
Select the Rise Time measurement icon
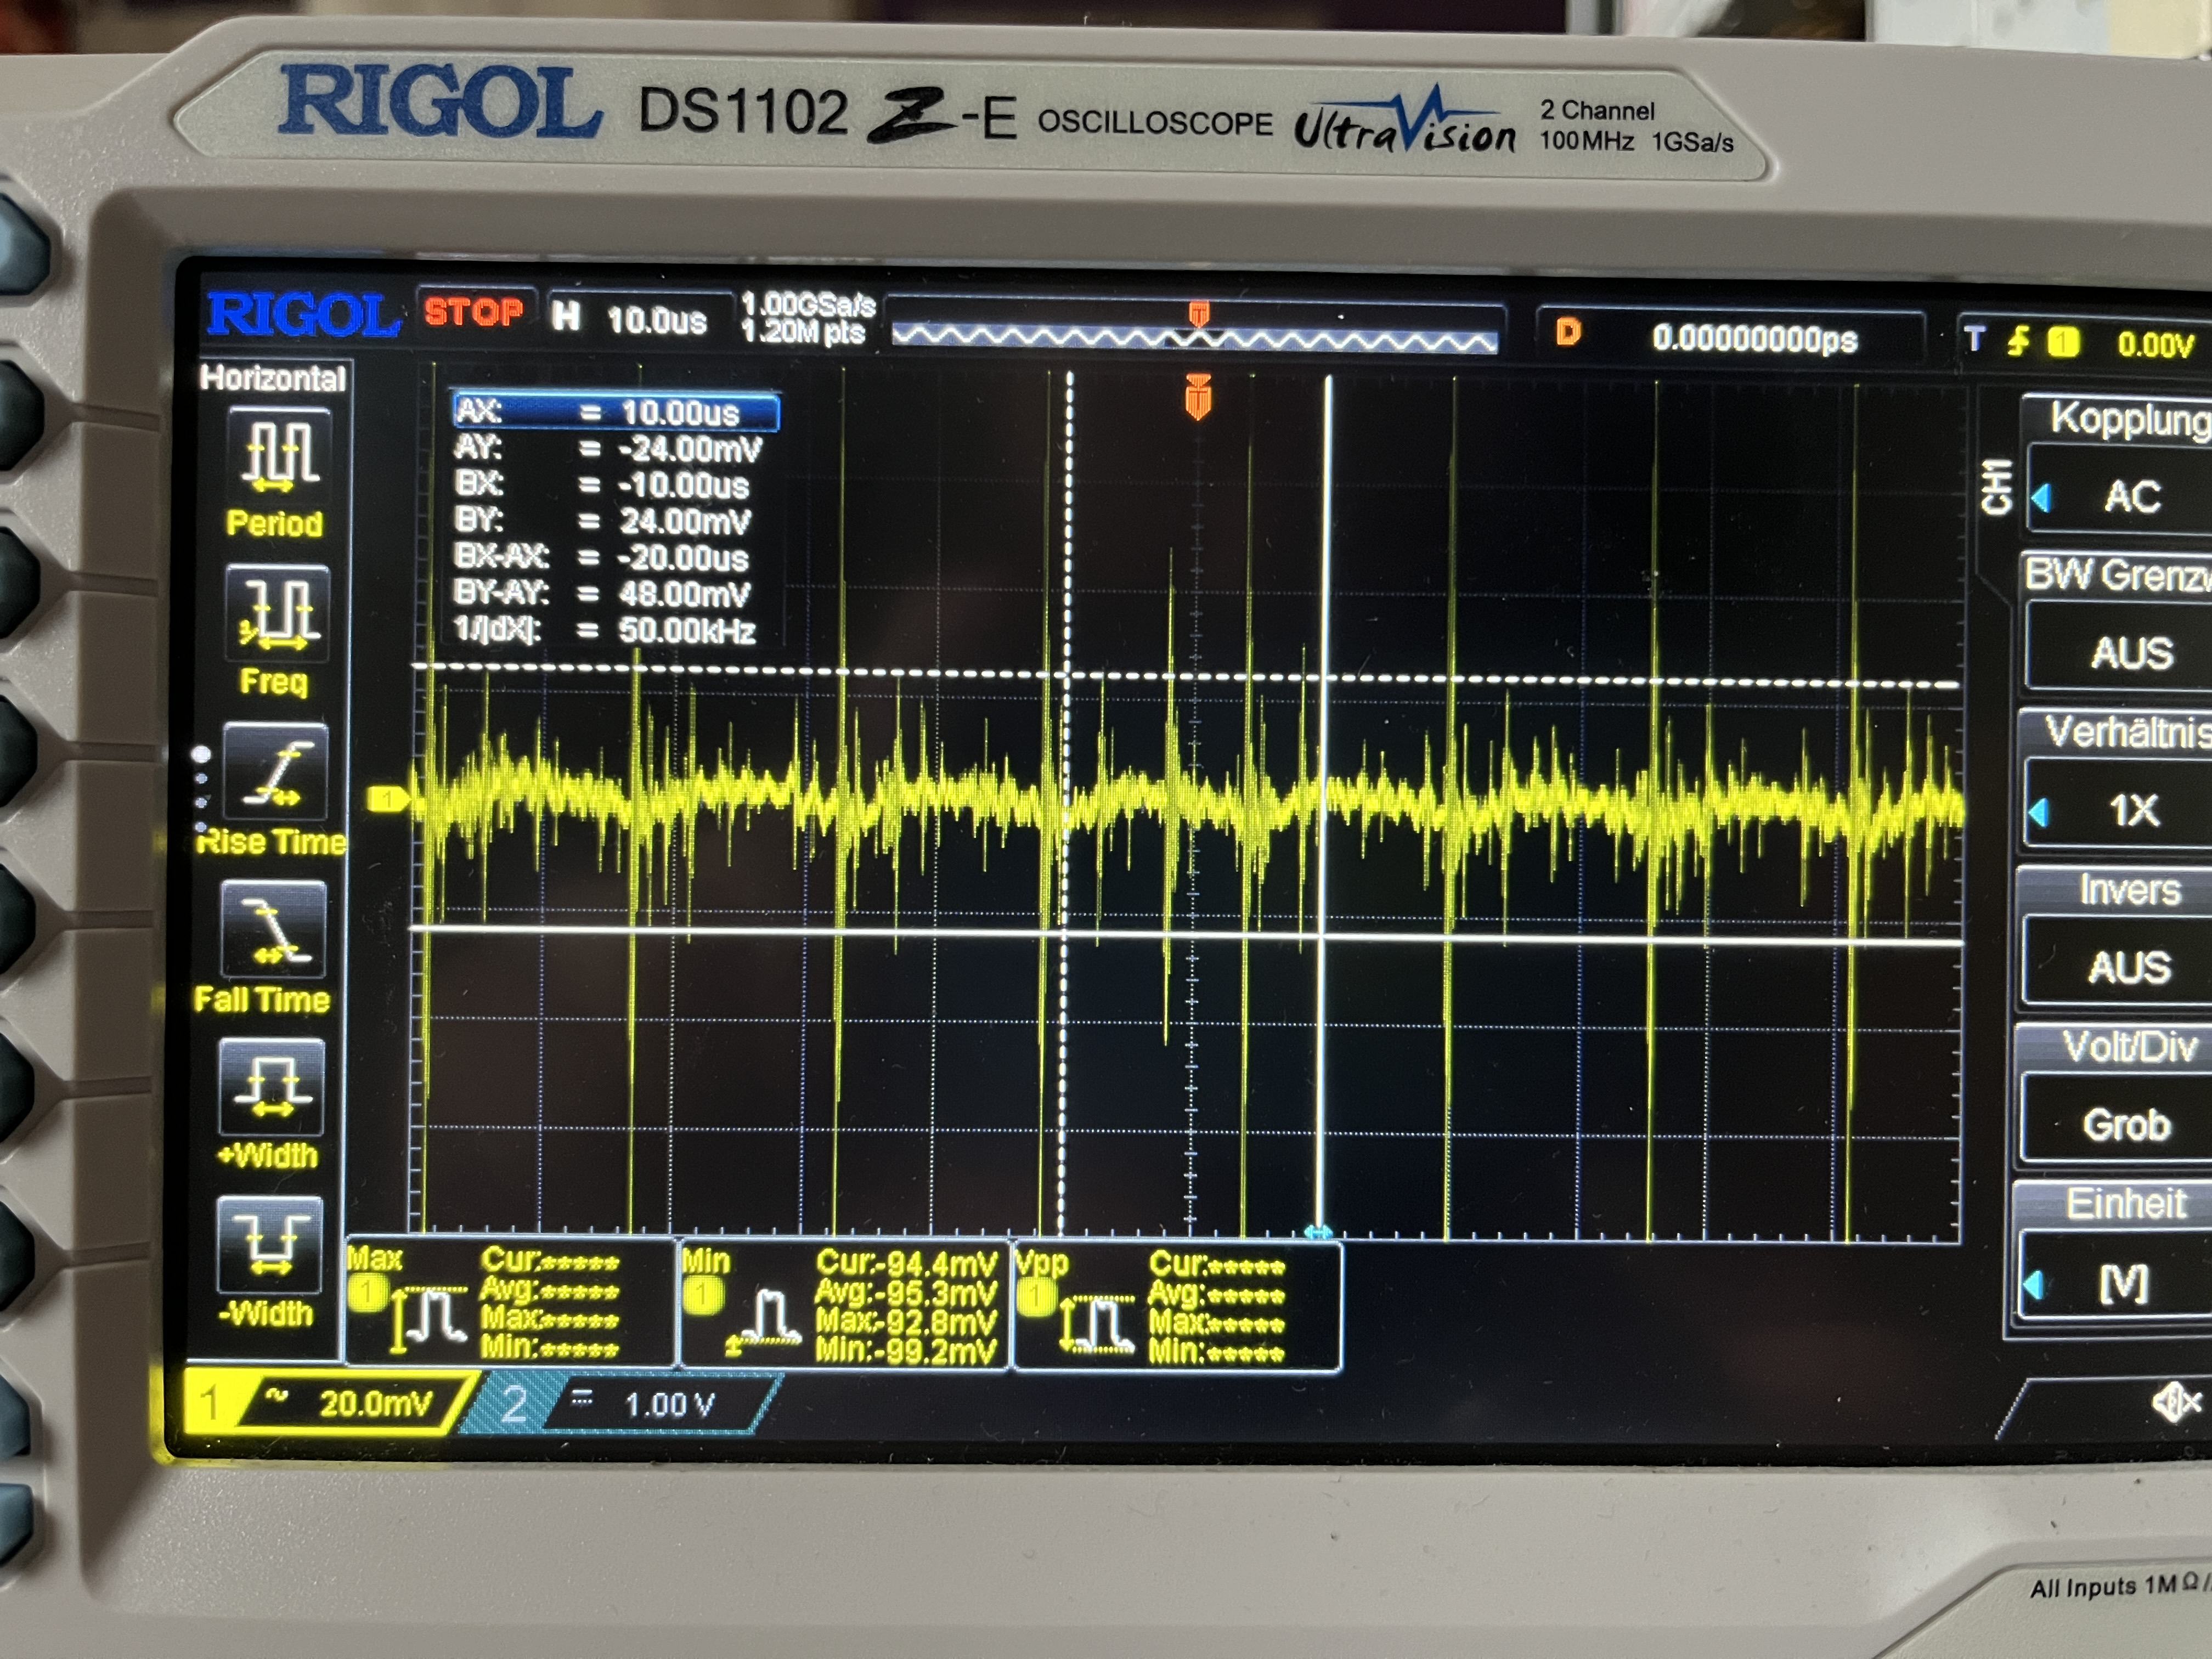click(x=275, y=771)
